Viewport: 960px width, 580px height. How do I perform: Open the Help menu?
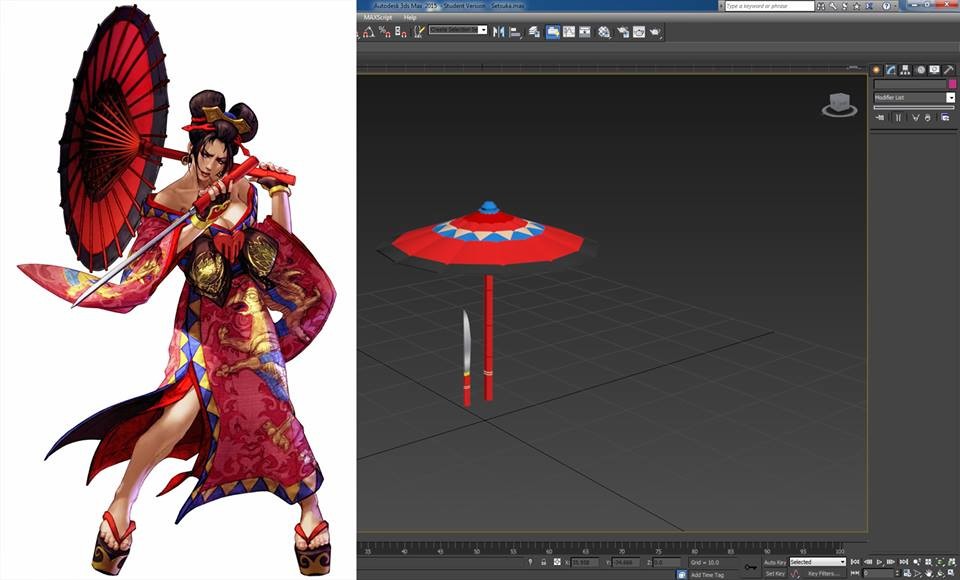[x=412, y=18]
